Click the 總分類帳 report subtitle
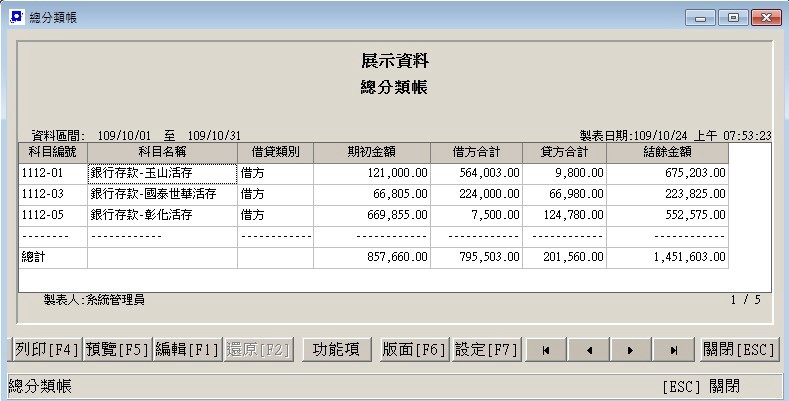The image size is (789, 401). pyautogui.click(x=394, y=88)
